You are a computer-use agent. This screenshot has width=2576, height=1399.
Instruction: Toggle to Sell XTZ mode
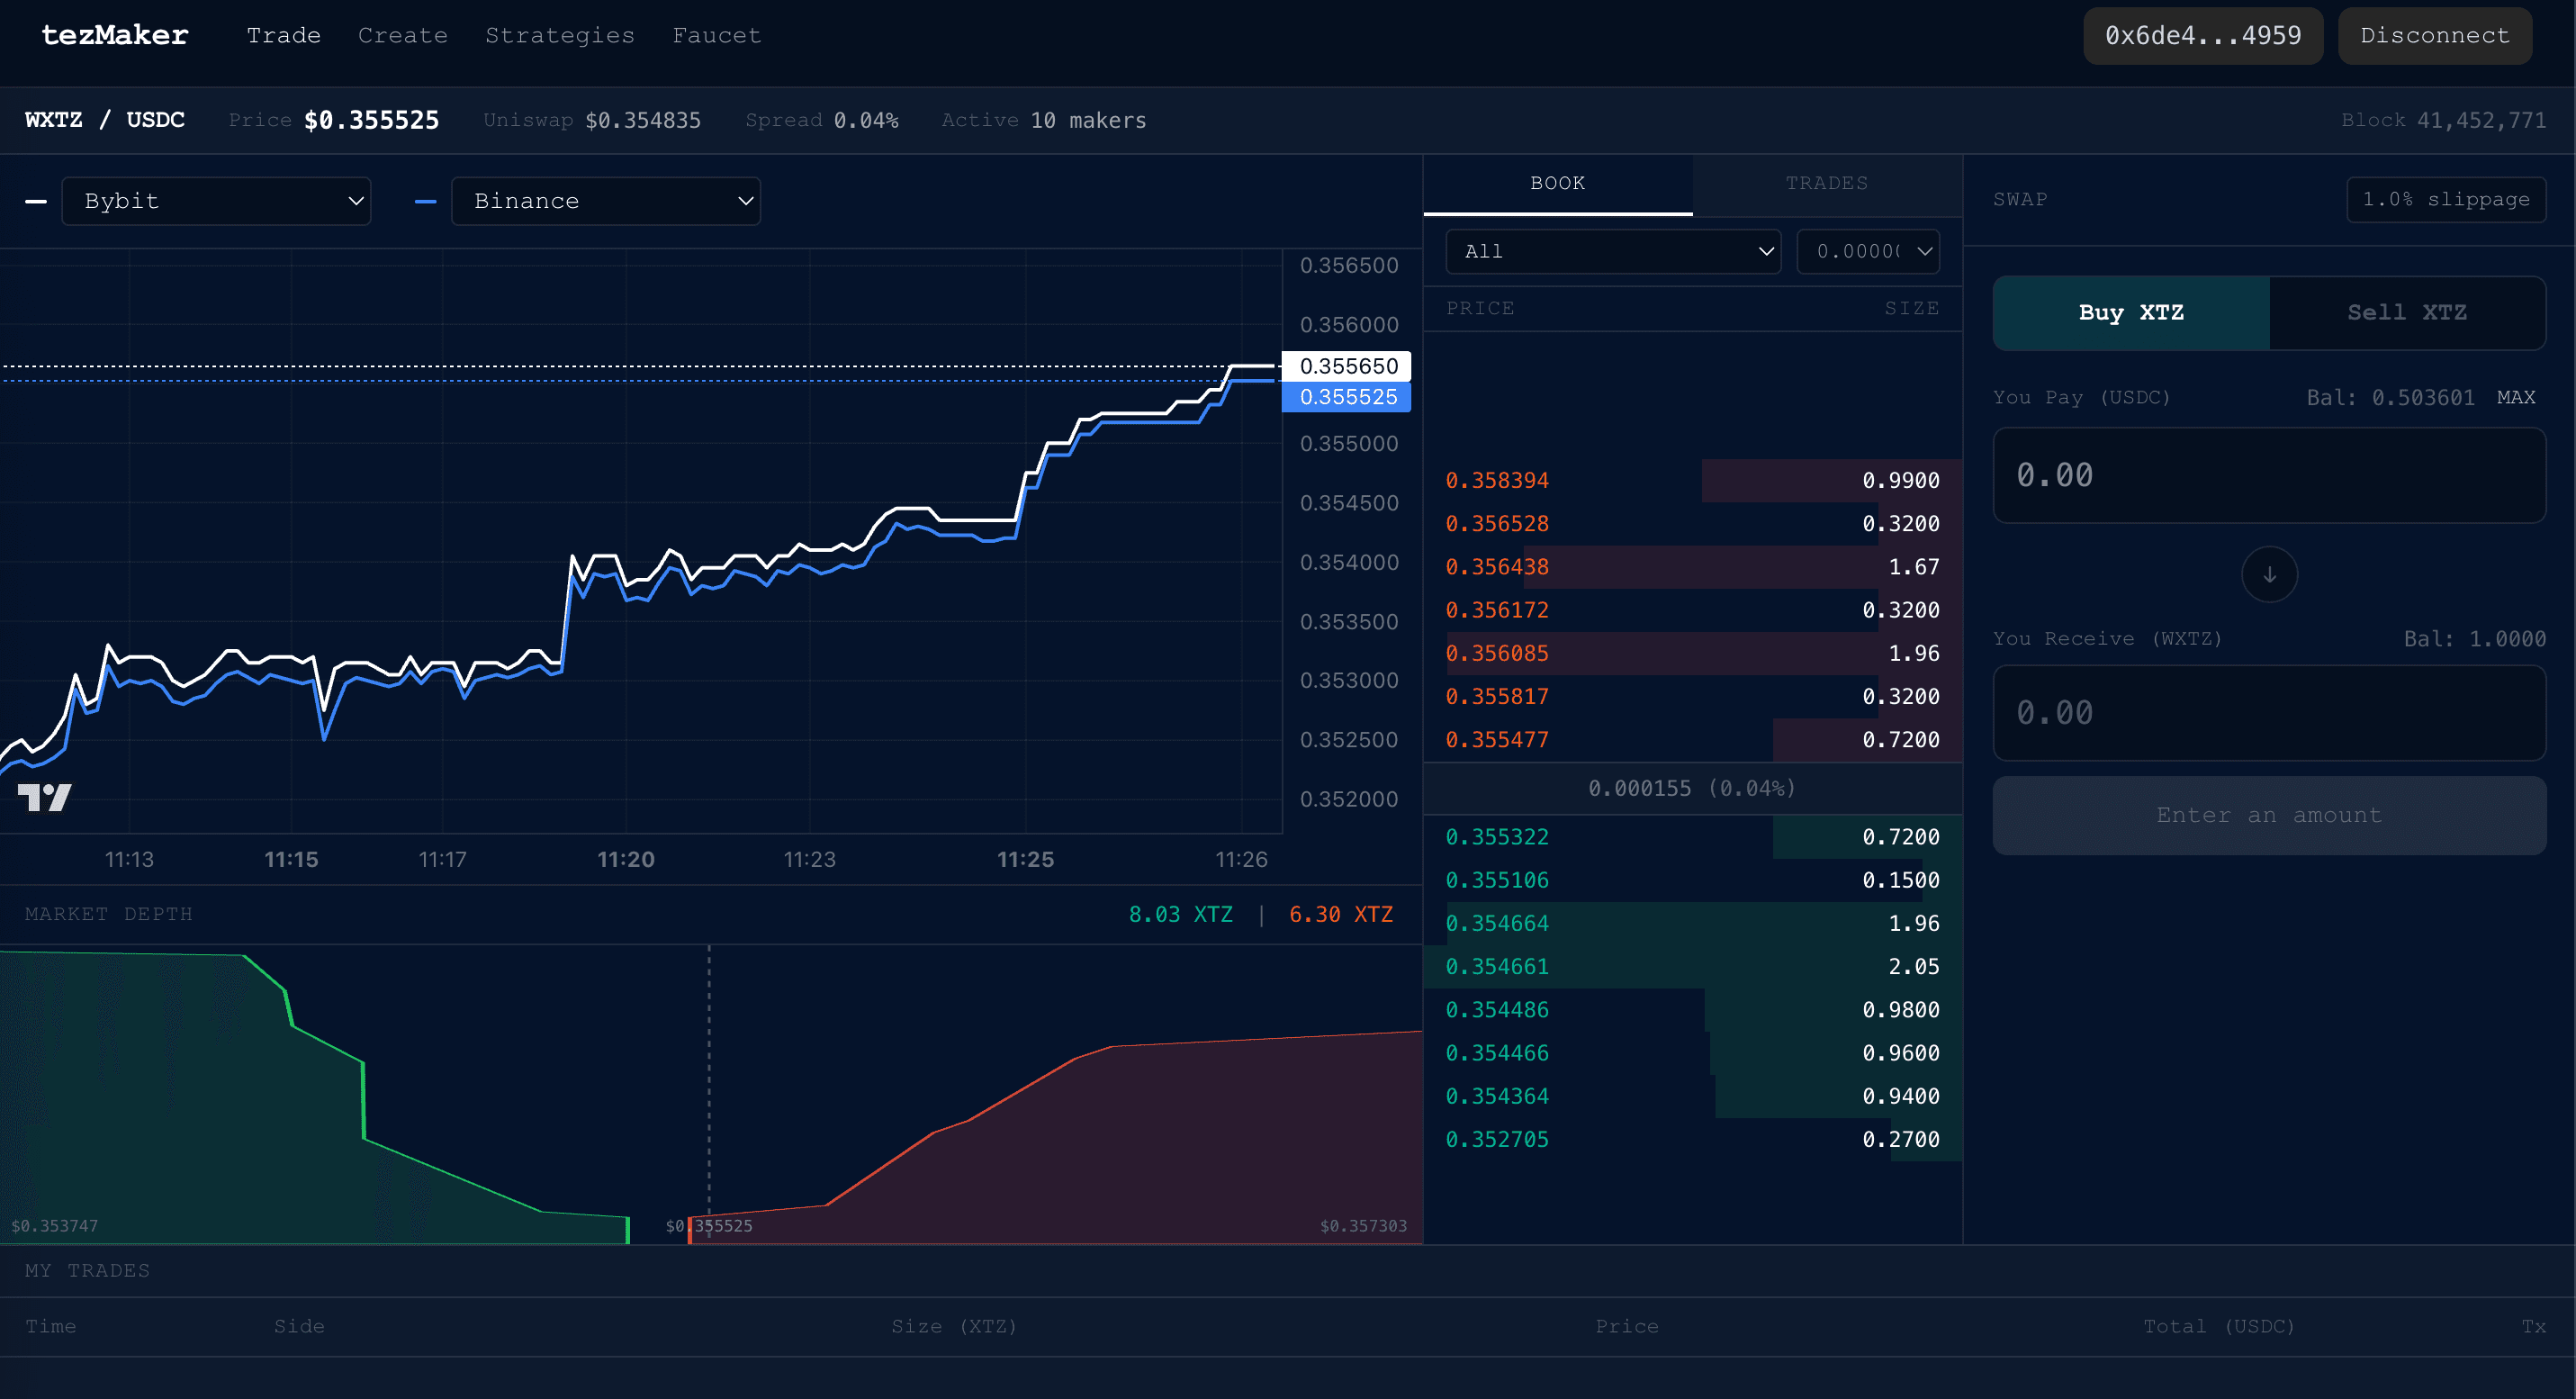click(2407, 313)
